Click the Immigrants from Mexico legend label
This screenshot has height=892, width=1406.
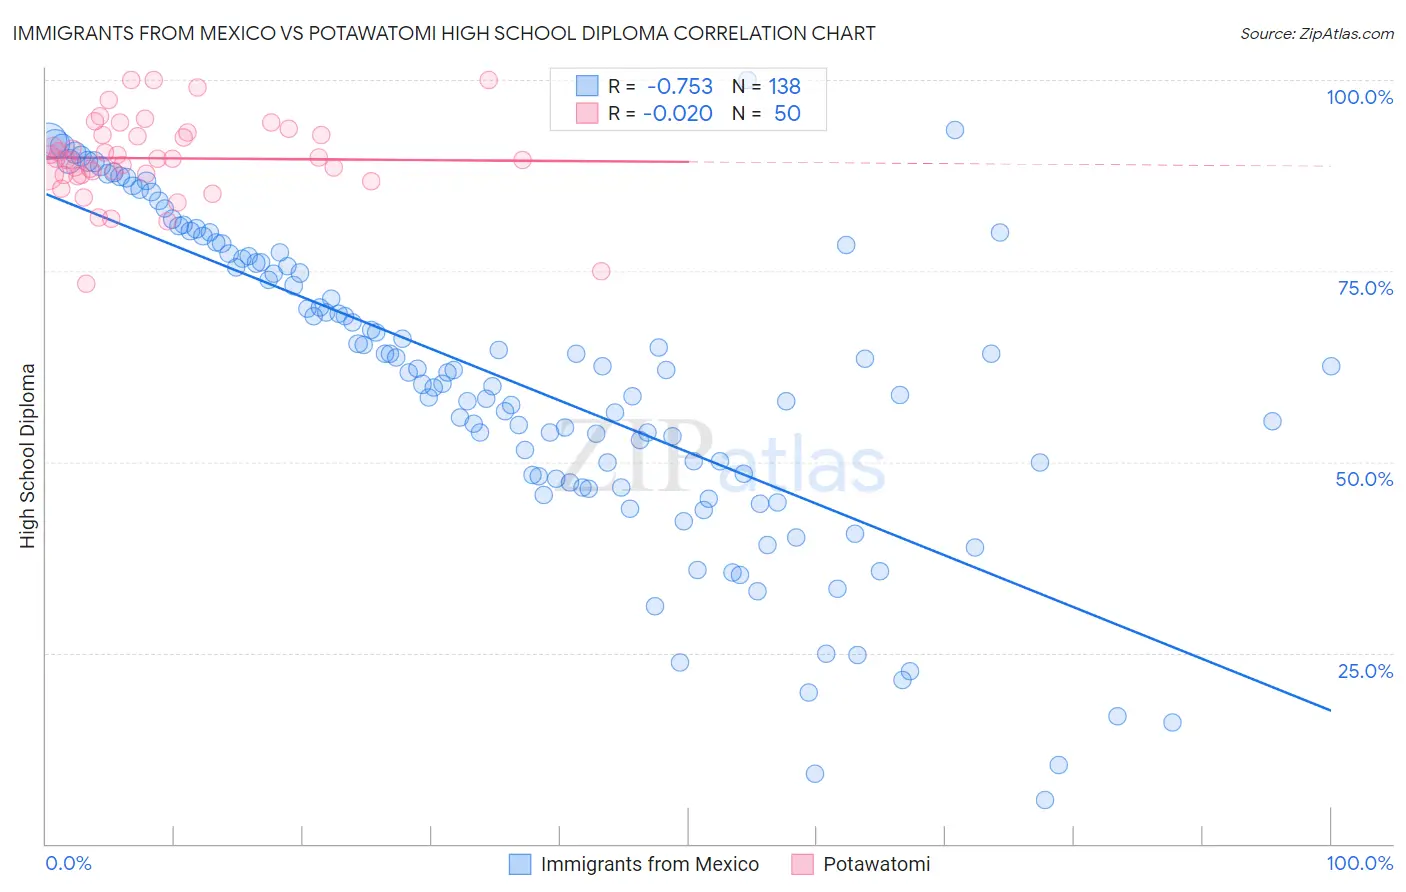(x=650, y=864)
